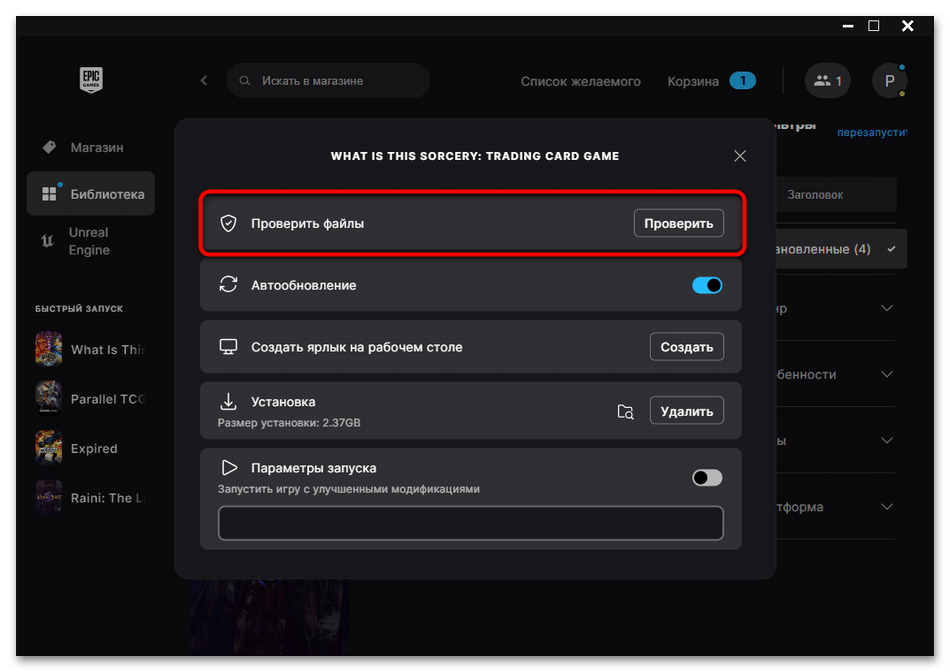
Task: Open Список желаемого
Action: (580, 81)
